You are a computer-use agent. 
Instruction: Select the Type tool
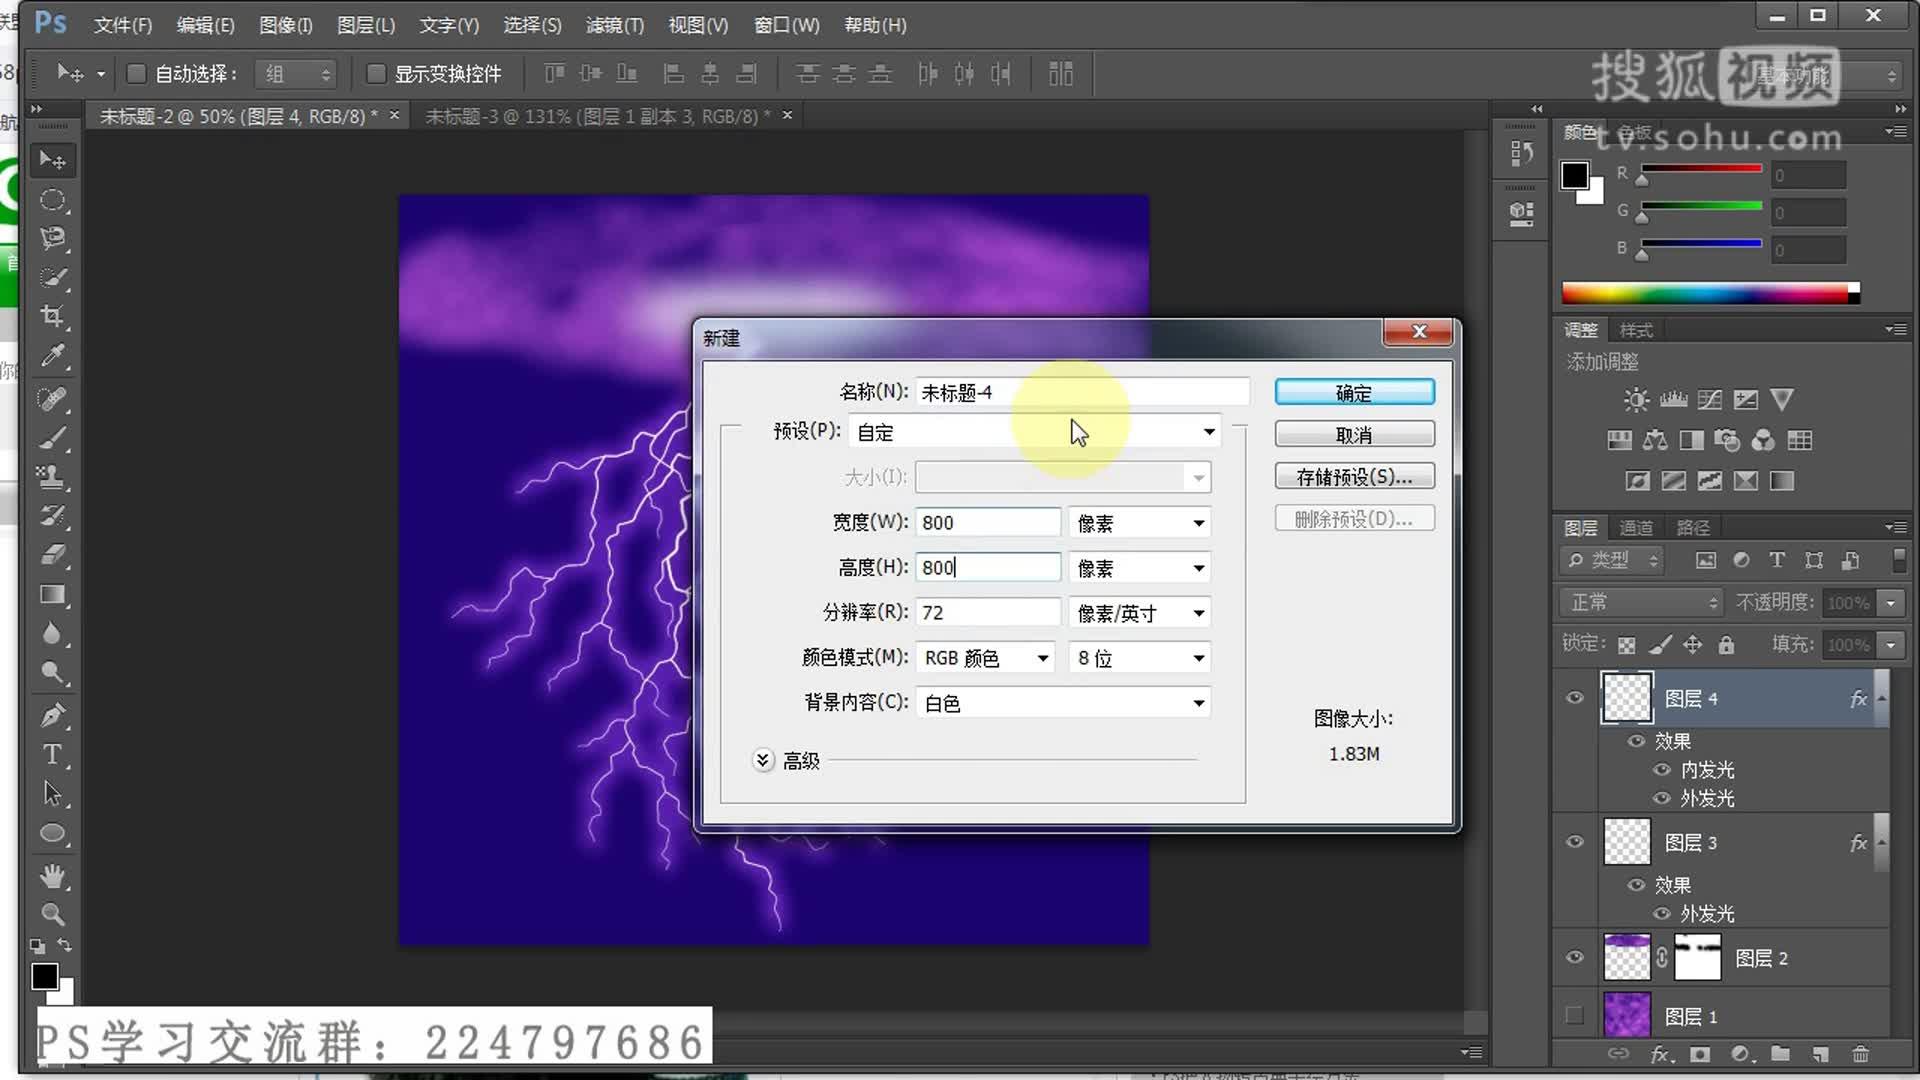coord(53,755)
